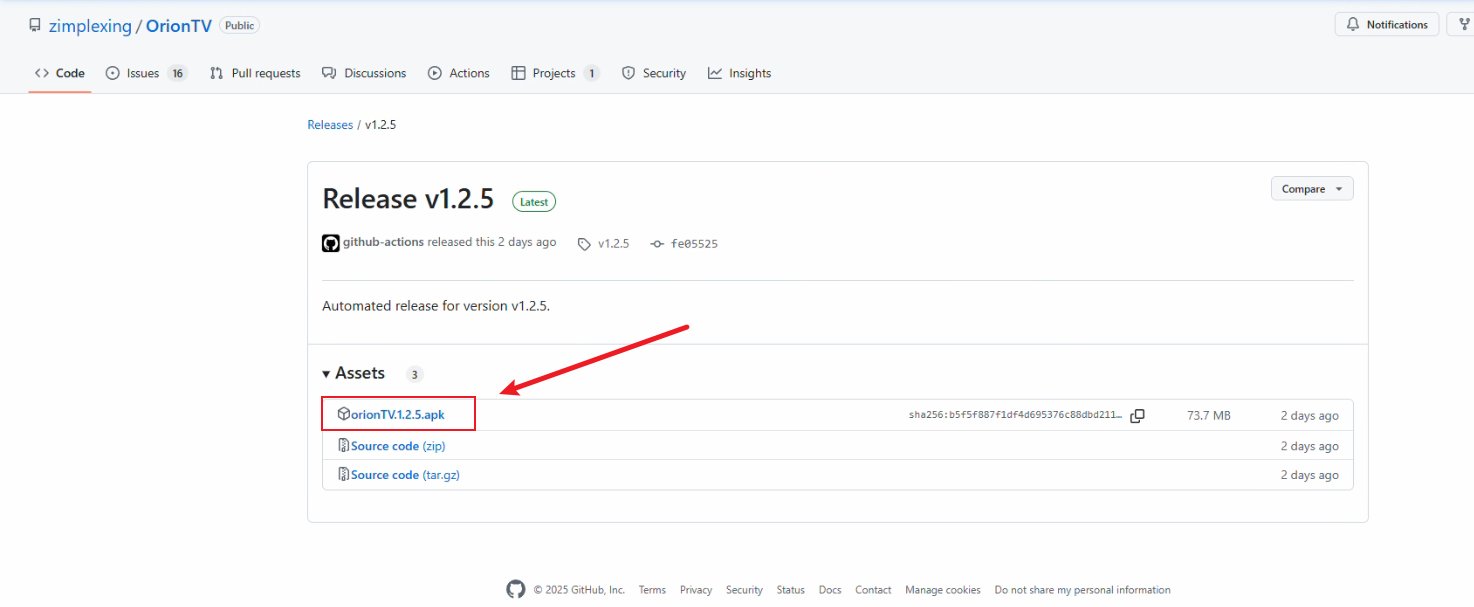Click the Releases breadcrumb link
1474x607 pixels.
click(x=330, y=125)
